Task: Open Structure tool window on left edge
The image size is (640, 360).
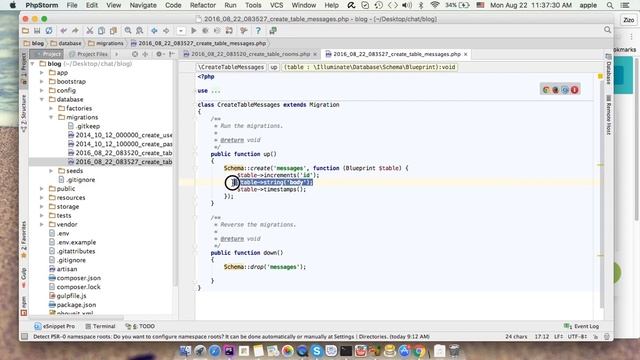Action: coord(24,113)
